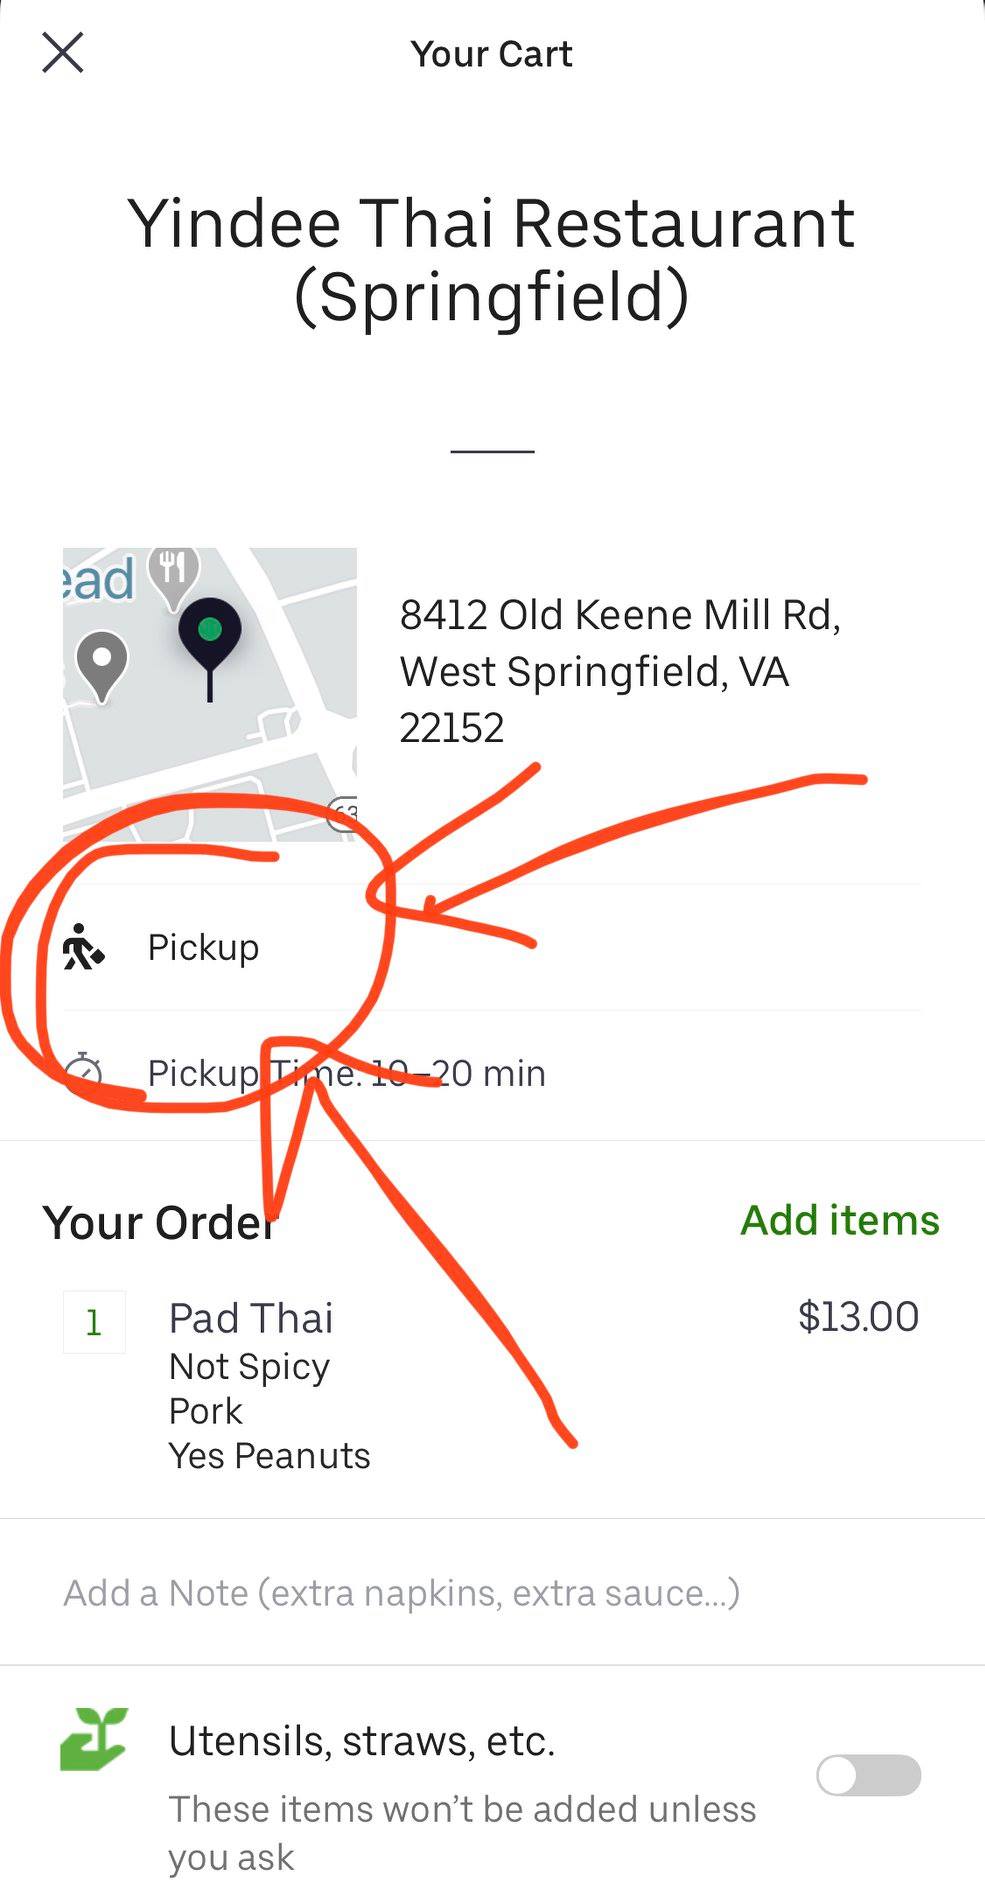Tap the walking person Pickup icon
Screen dimensions: 985x1903
(x=83, y=947)
